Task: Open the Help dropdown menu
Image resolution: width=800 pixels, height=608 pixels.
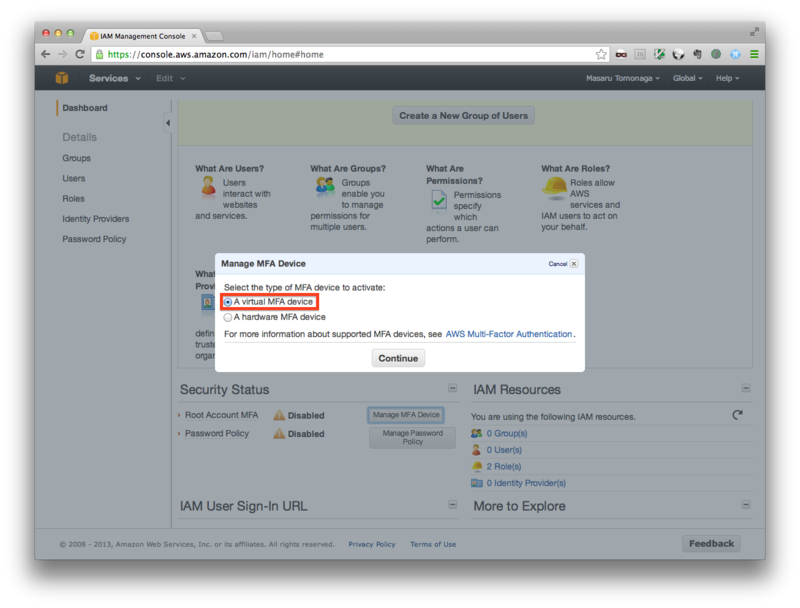Action: tap(728, 78)
